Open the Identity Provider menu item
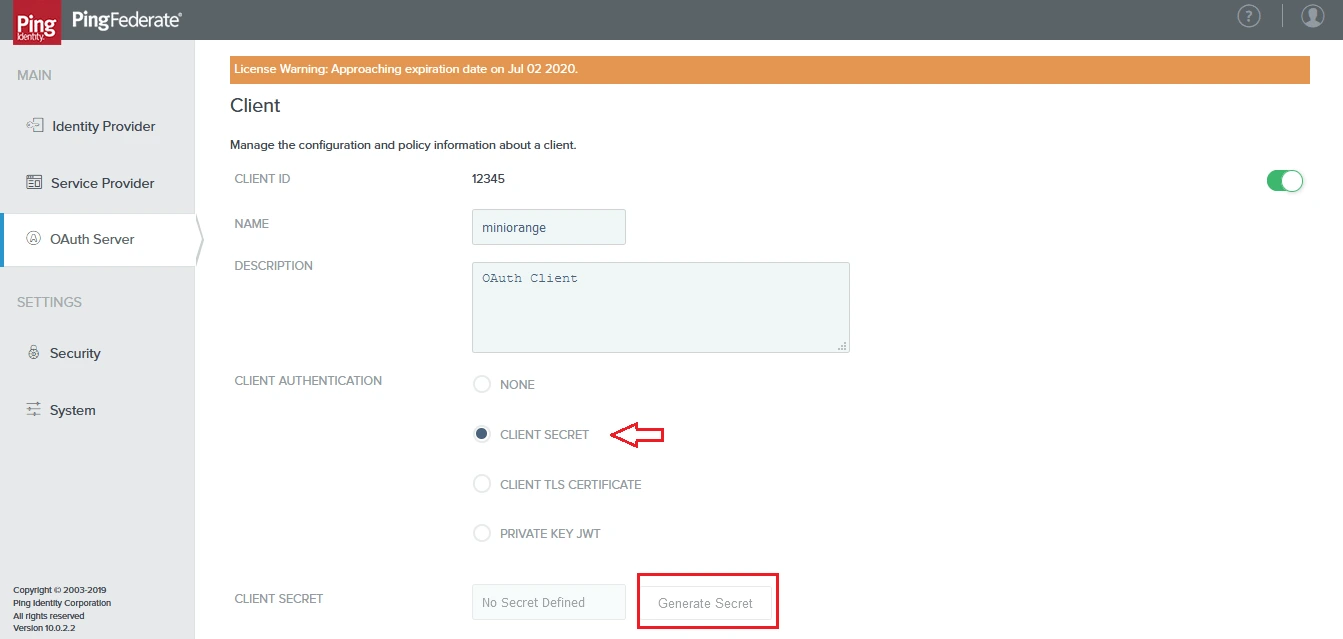 click(103, 127)
